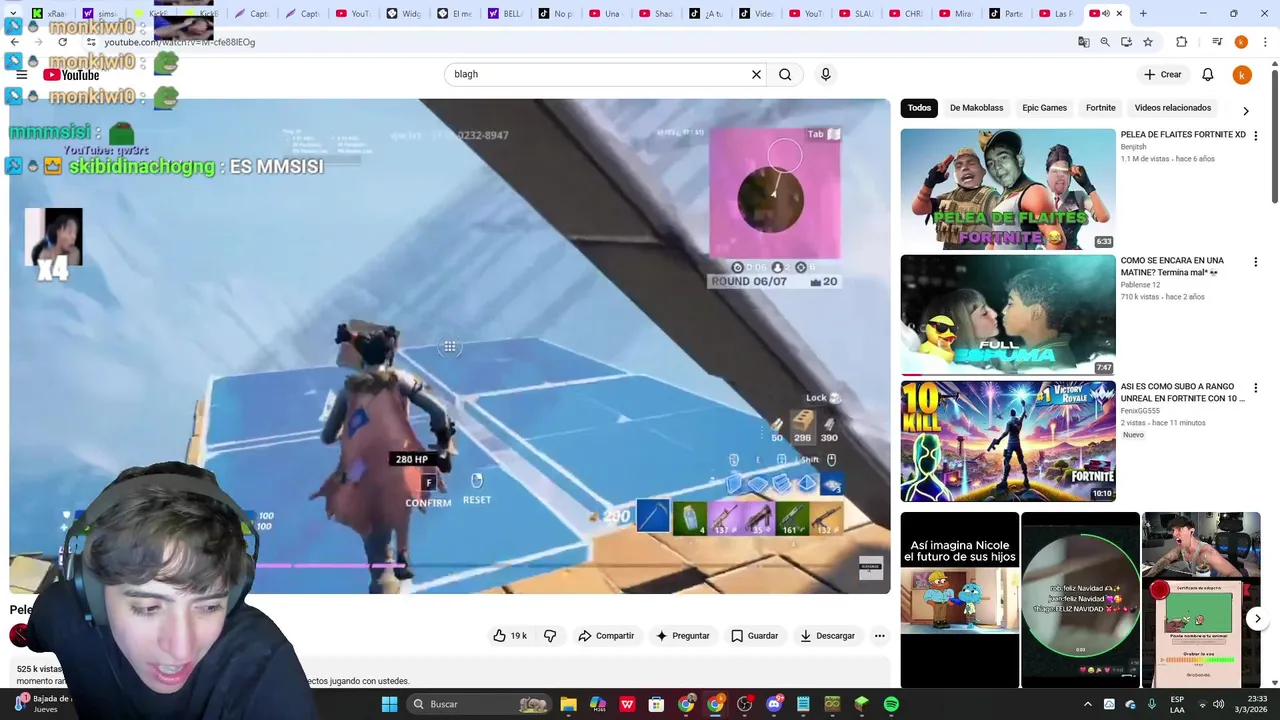Select the Todos filter chip

click(919, 108)
